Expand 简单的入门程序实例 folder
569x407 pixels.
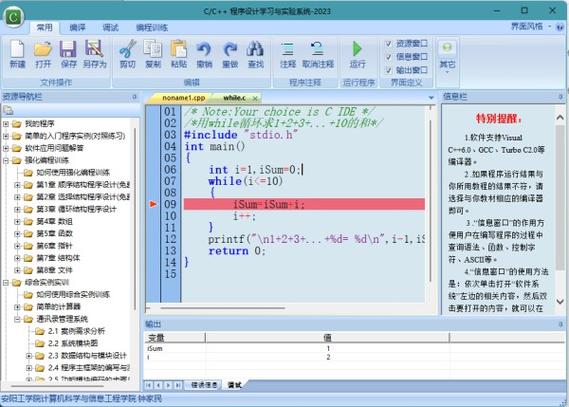pyautogui.click(x=6, y=136)
